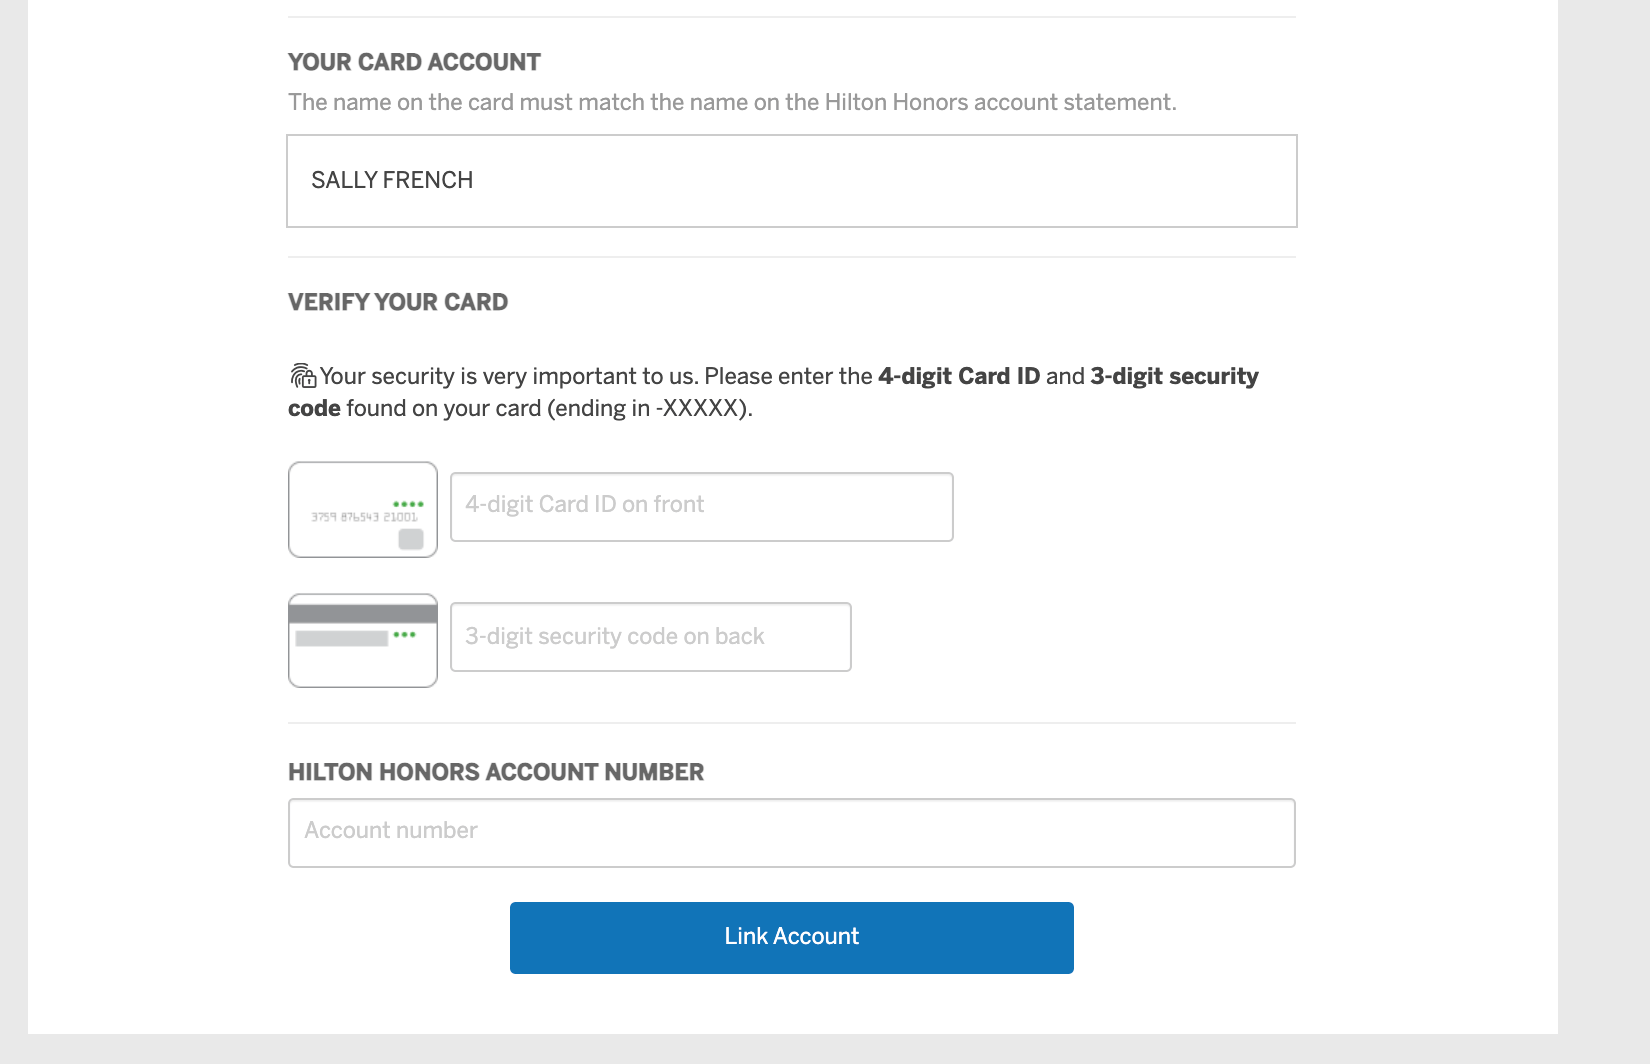Screen dimensions: 1650x1064
Task: Click the gray chip on the front card illustration
Action: [x=411, y=540]
